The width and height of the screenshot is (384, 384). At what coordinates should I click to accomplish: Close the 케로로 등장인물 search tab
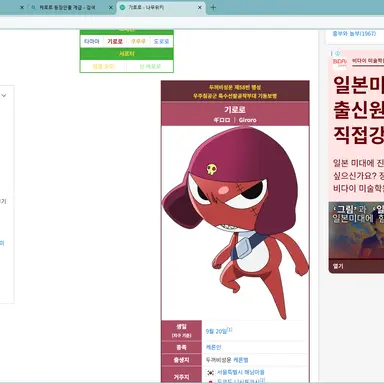click(x=111, y=7)
